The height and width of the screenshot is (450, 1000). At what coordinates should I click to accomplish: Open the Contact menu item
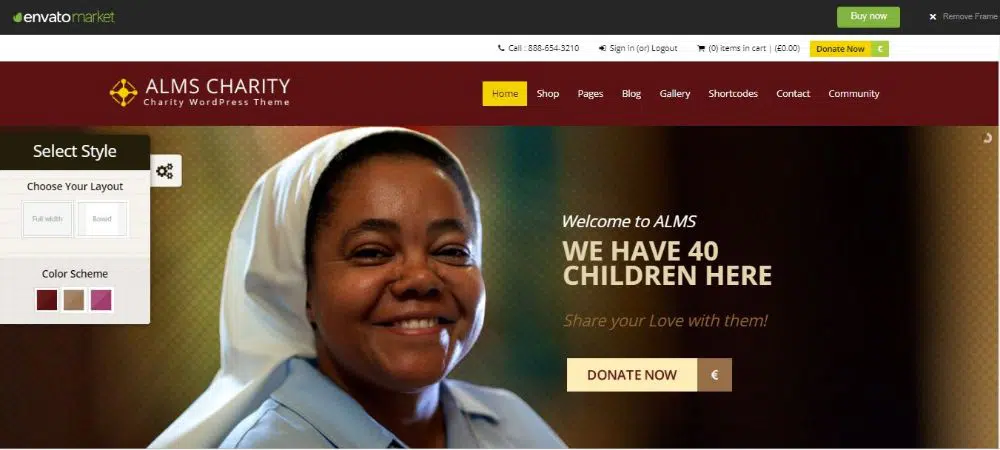[793, 94]
